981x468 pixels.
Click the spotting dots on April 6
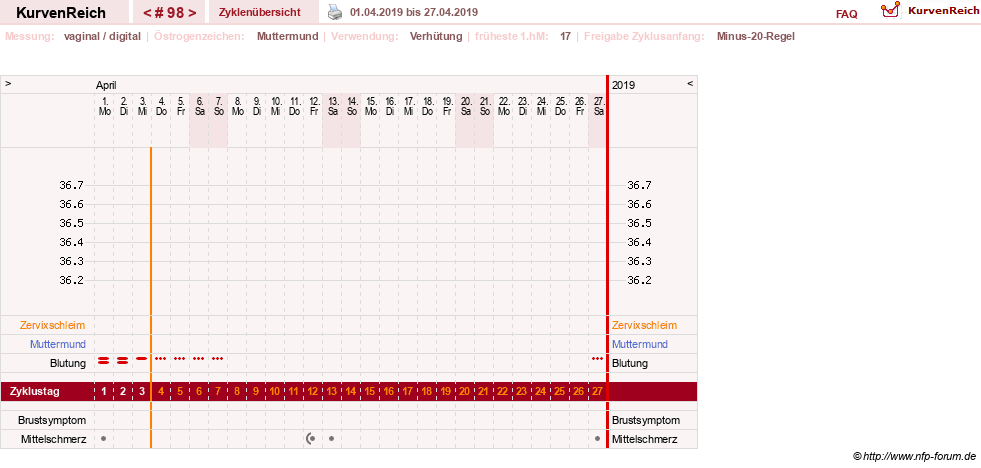[198, 359]
